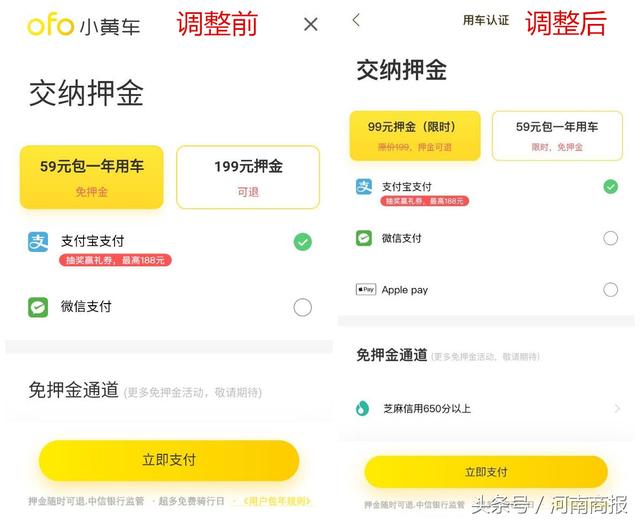Choose the 199元押金 option card
640x522 pixels.
click(x=248, y=177)
